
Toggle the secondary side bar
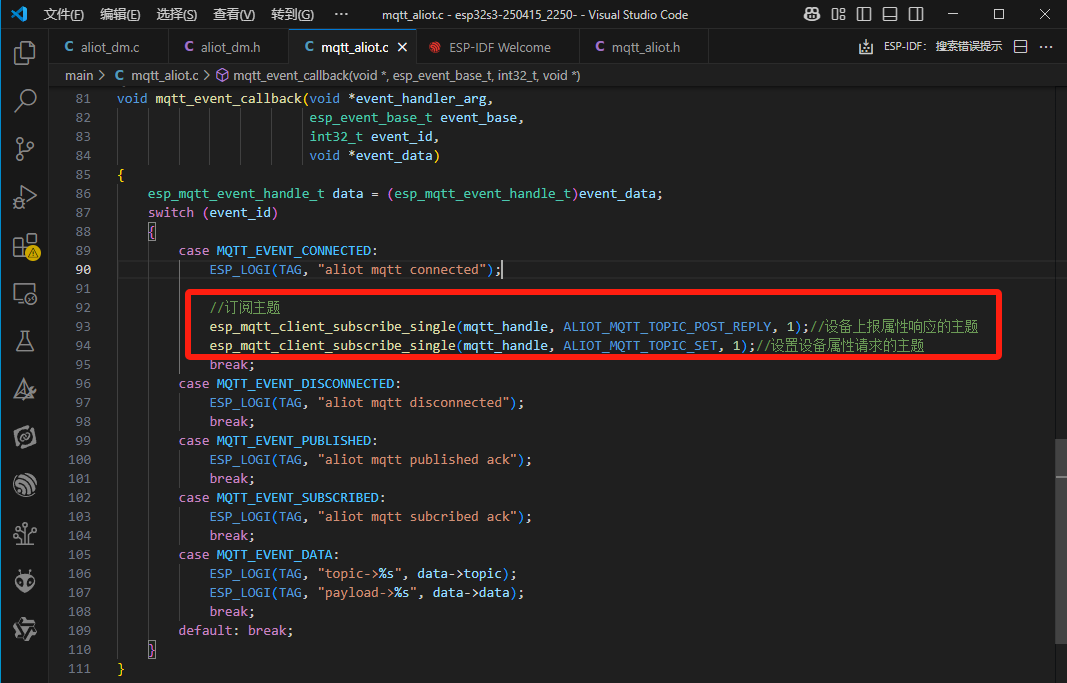tap(916, 14)
